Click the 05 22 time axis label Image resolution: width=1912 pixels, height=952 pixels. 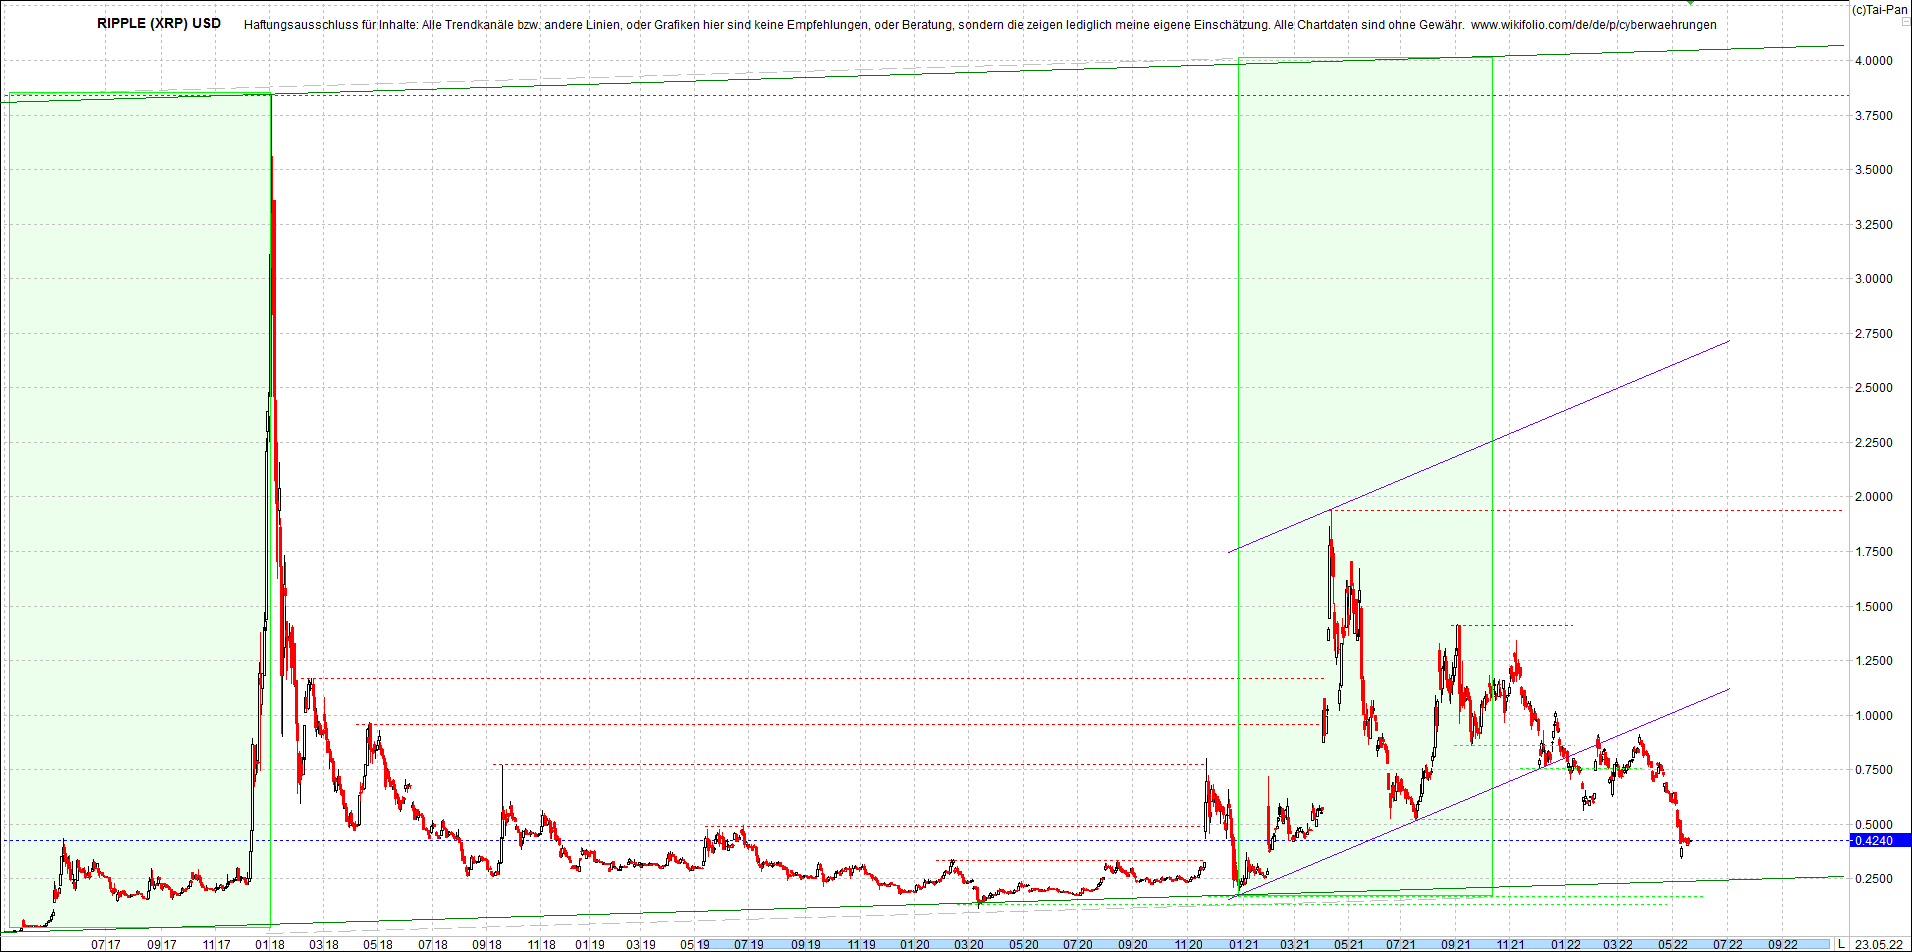(1672, 944)
